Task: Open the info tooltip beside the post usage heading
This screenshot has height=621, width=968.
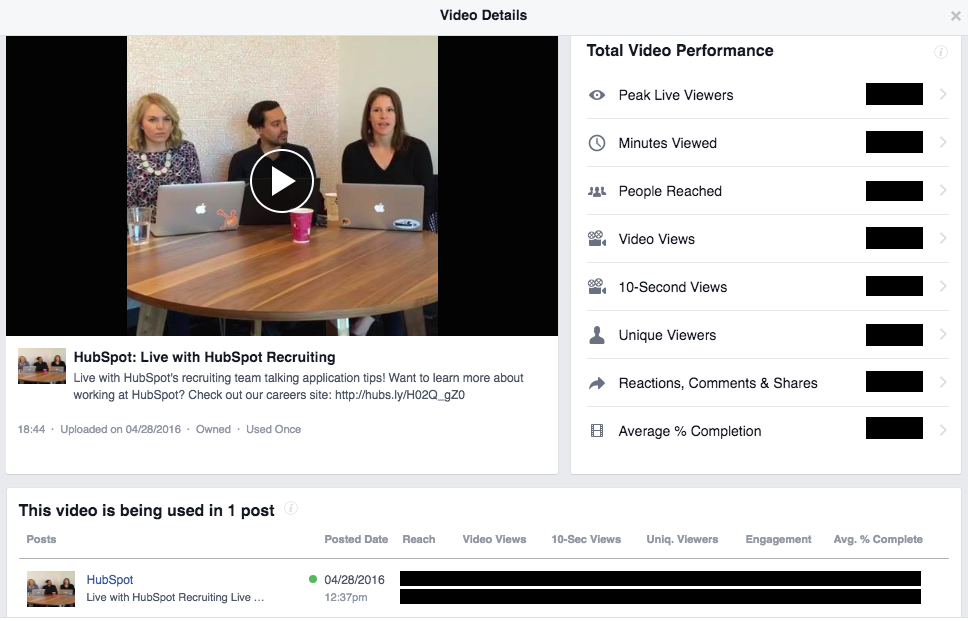Action: click(x=291, y=508)
